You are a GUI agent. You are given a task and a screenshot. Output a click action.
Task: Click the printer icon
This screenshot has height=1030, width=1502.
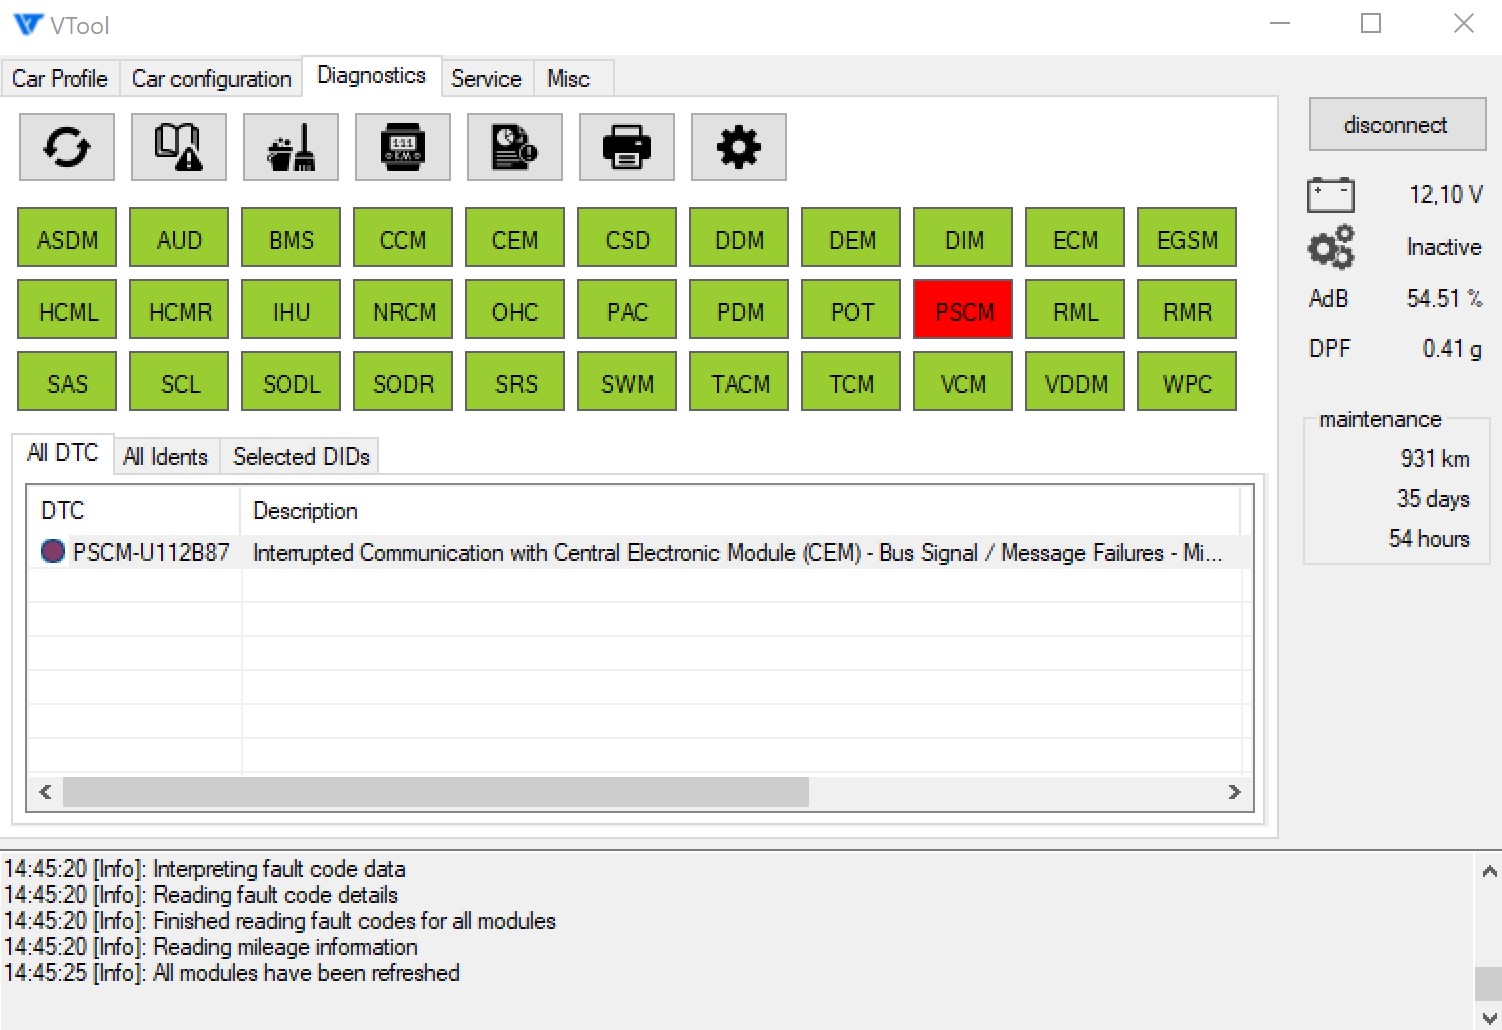pyautogui.click(x=627, y=147)
